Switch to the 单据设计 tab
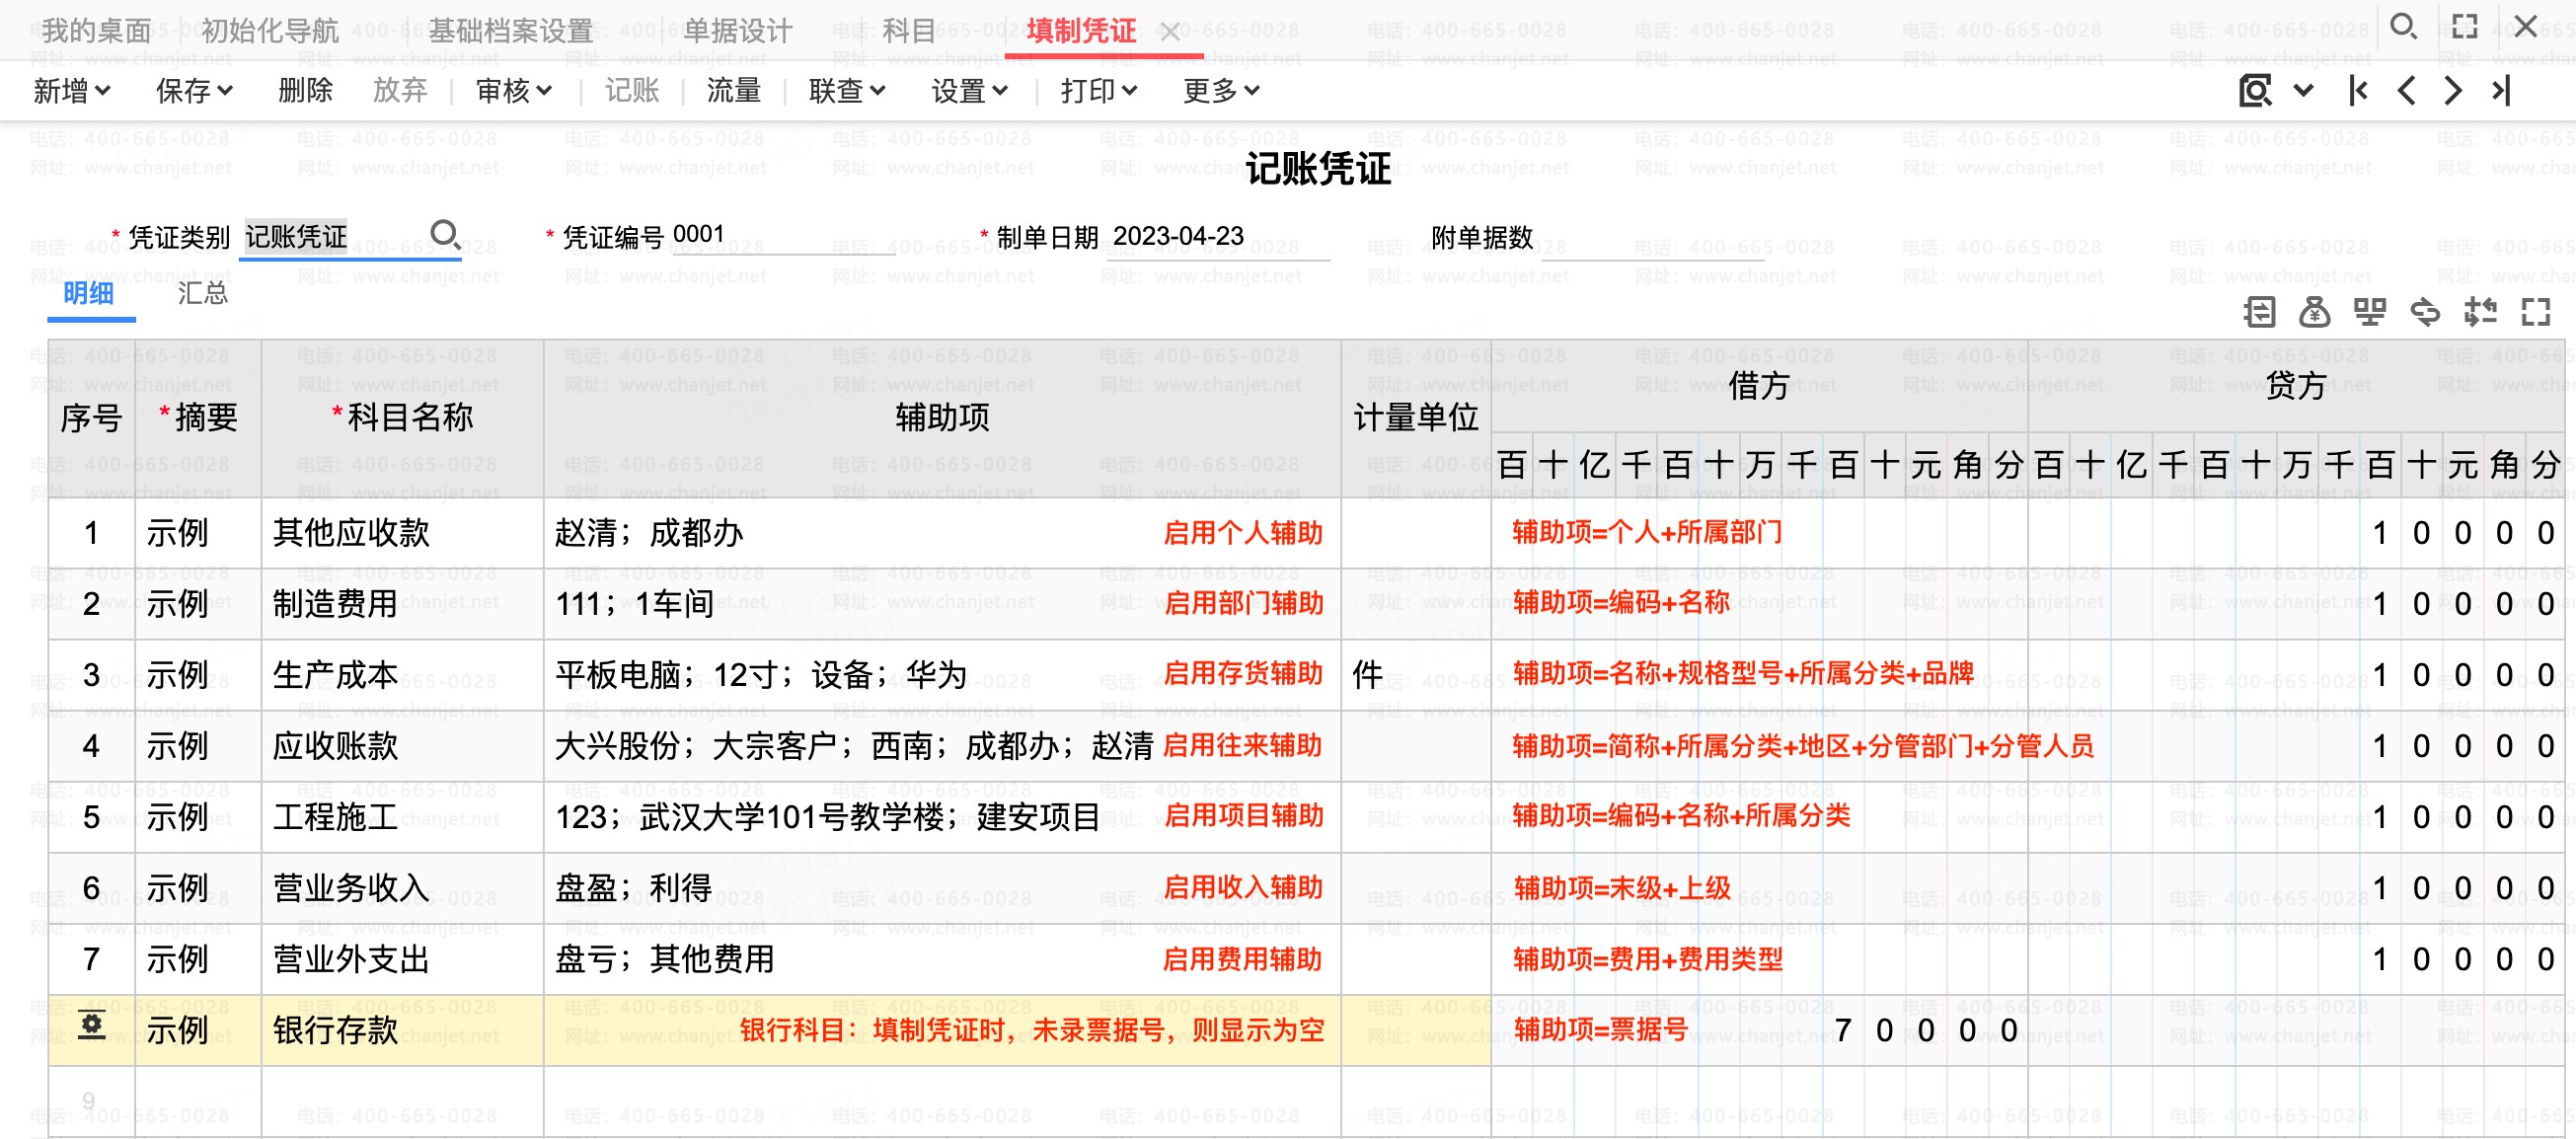Screen dimensions: 2576x1139 [x=738, y=31]
